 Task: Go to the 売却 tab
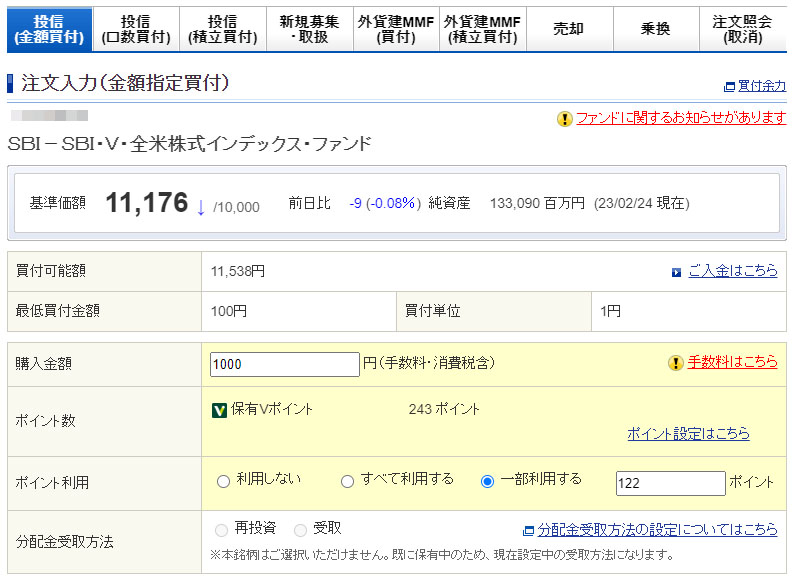(x=568, y=29)
